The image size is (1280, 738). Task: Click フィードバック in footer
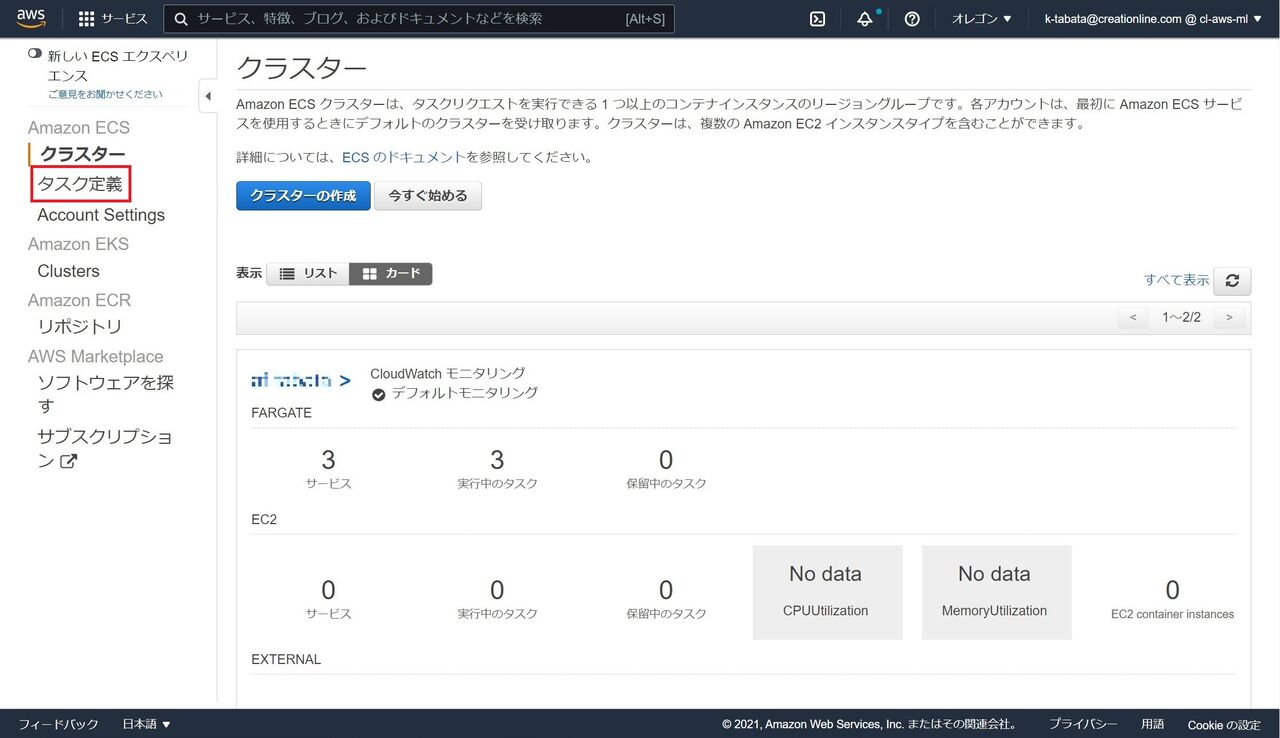[x=59, y=724]
